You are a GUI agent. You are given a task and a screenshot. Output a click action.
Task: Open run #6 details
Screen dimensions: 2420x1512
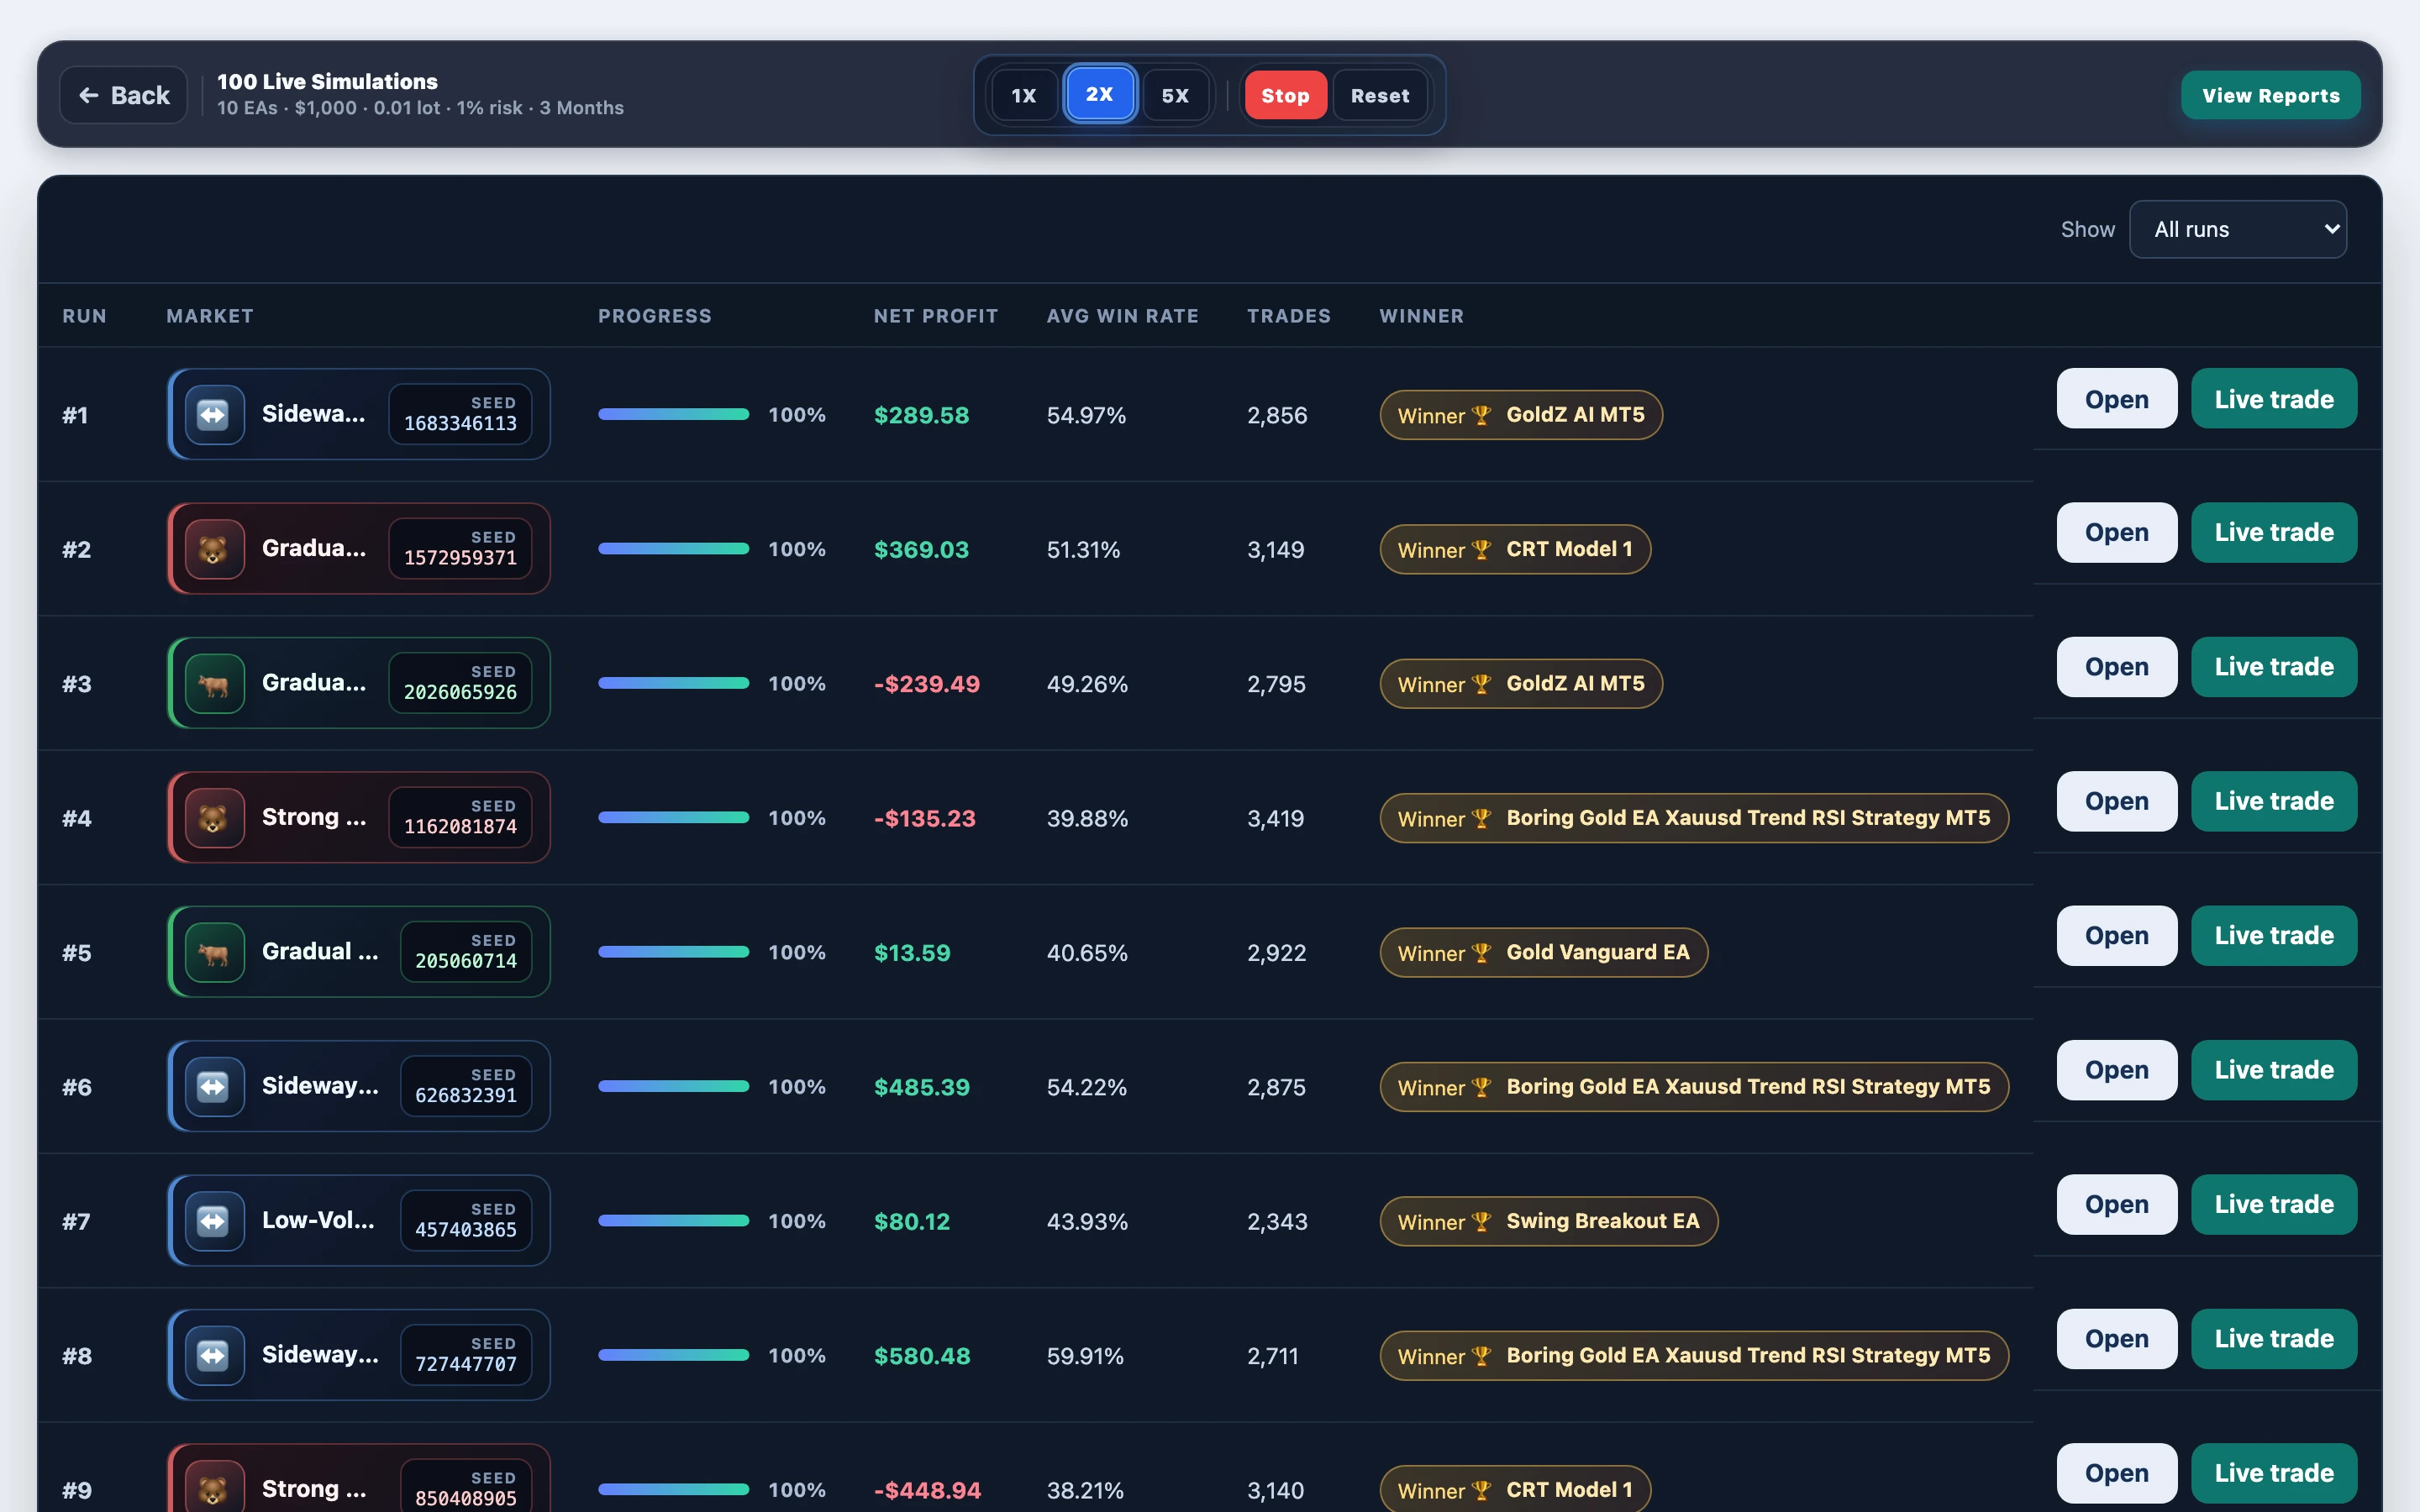[x=2117, y=1070]
